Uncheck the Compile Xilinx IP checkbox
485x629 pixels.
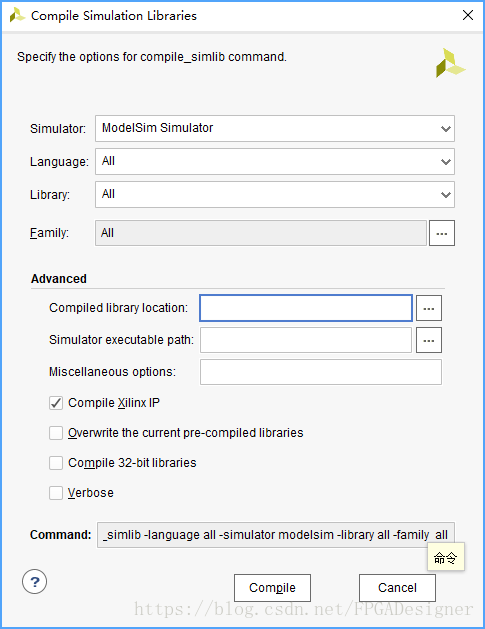pyautogui.click(x=56, y=403)
